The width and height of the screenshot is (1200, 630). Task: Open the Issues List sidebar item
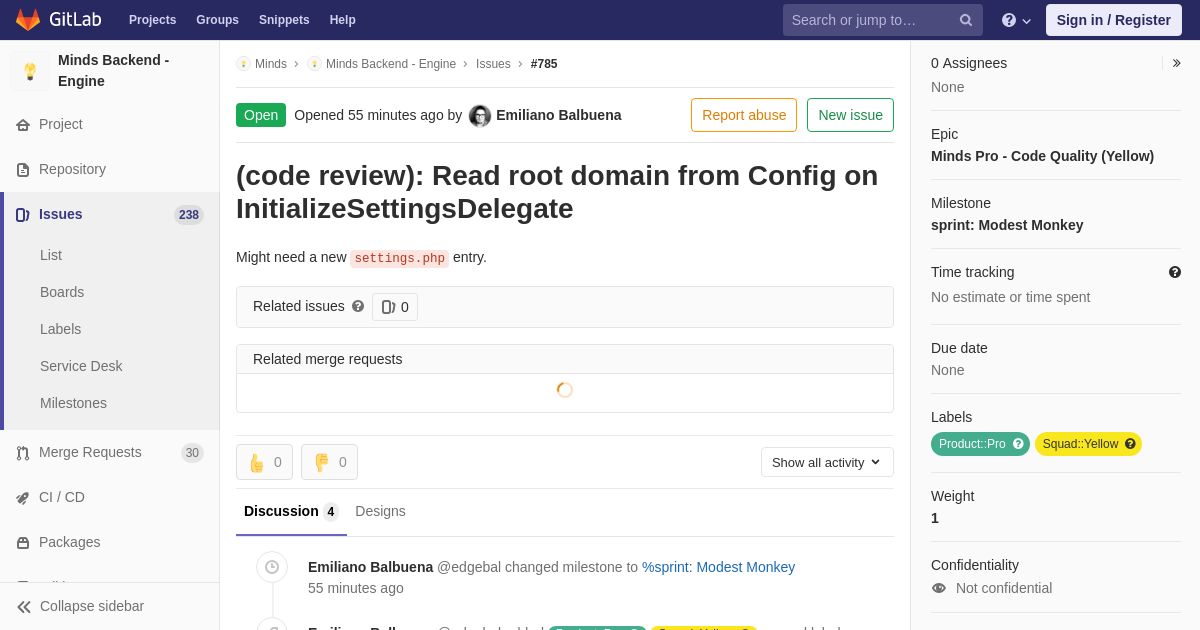pos(51,255)
